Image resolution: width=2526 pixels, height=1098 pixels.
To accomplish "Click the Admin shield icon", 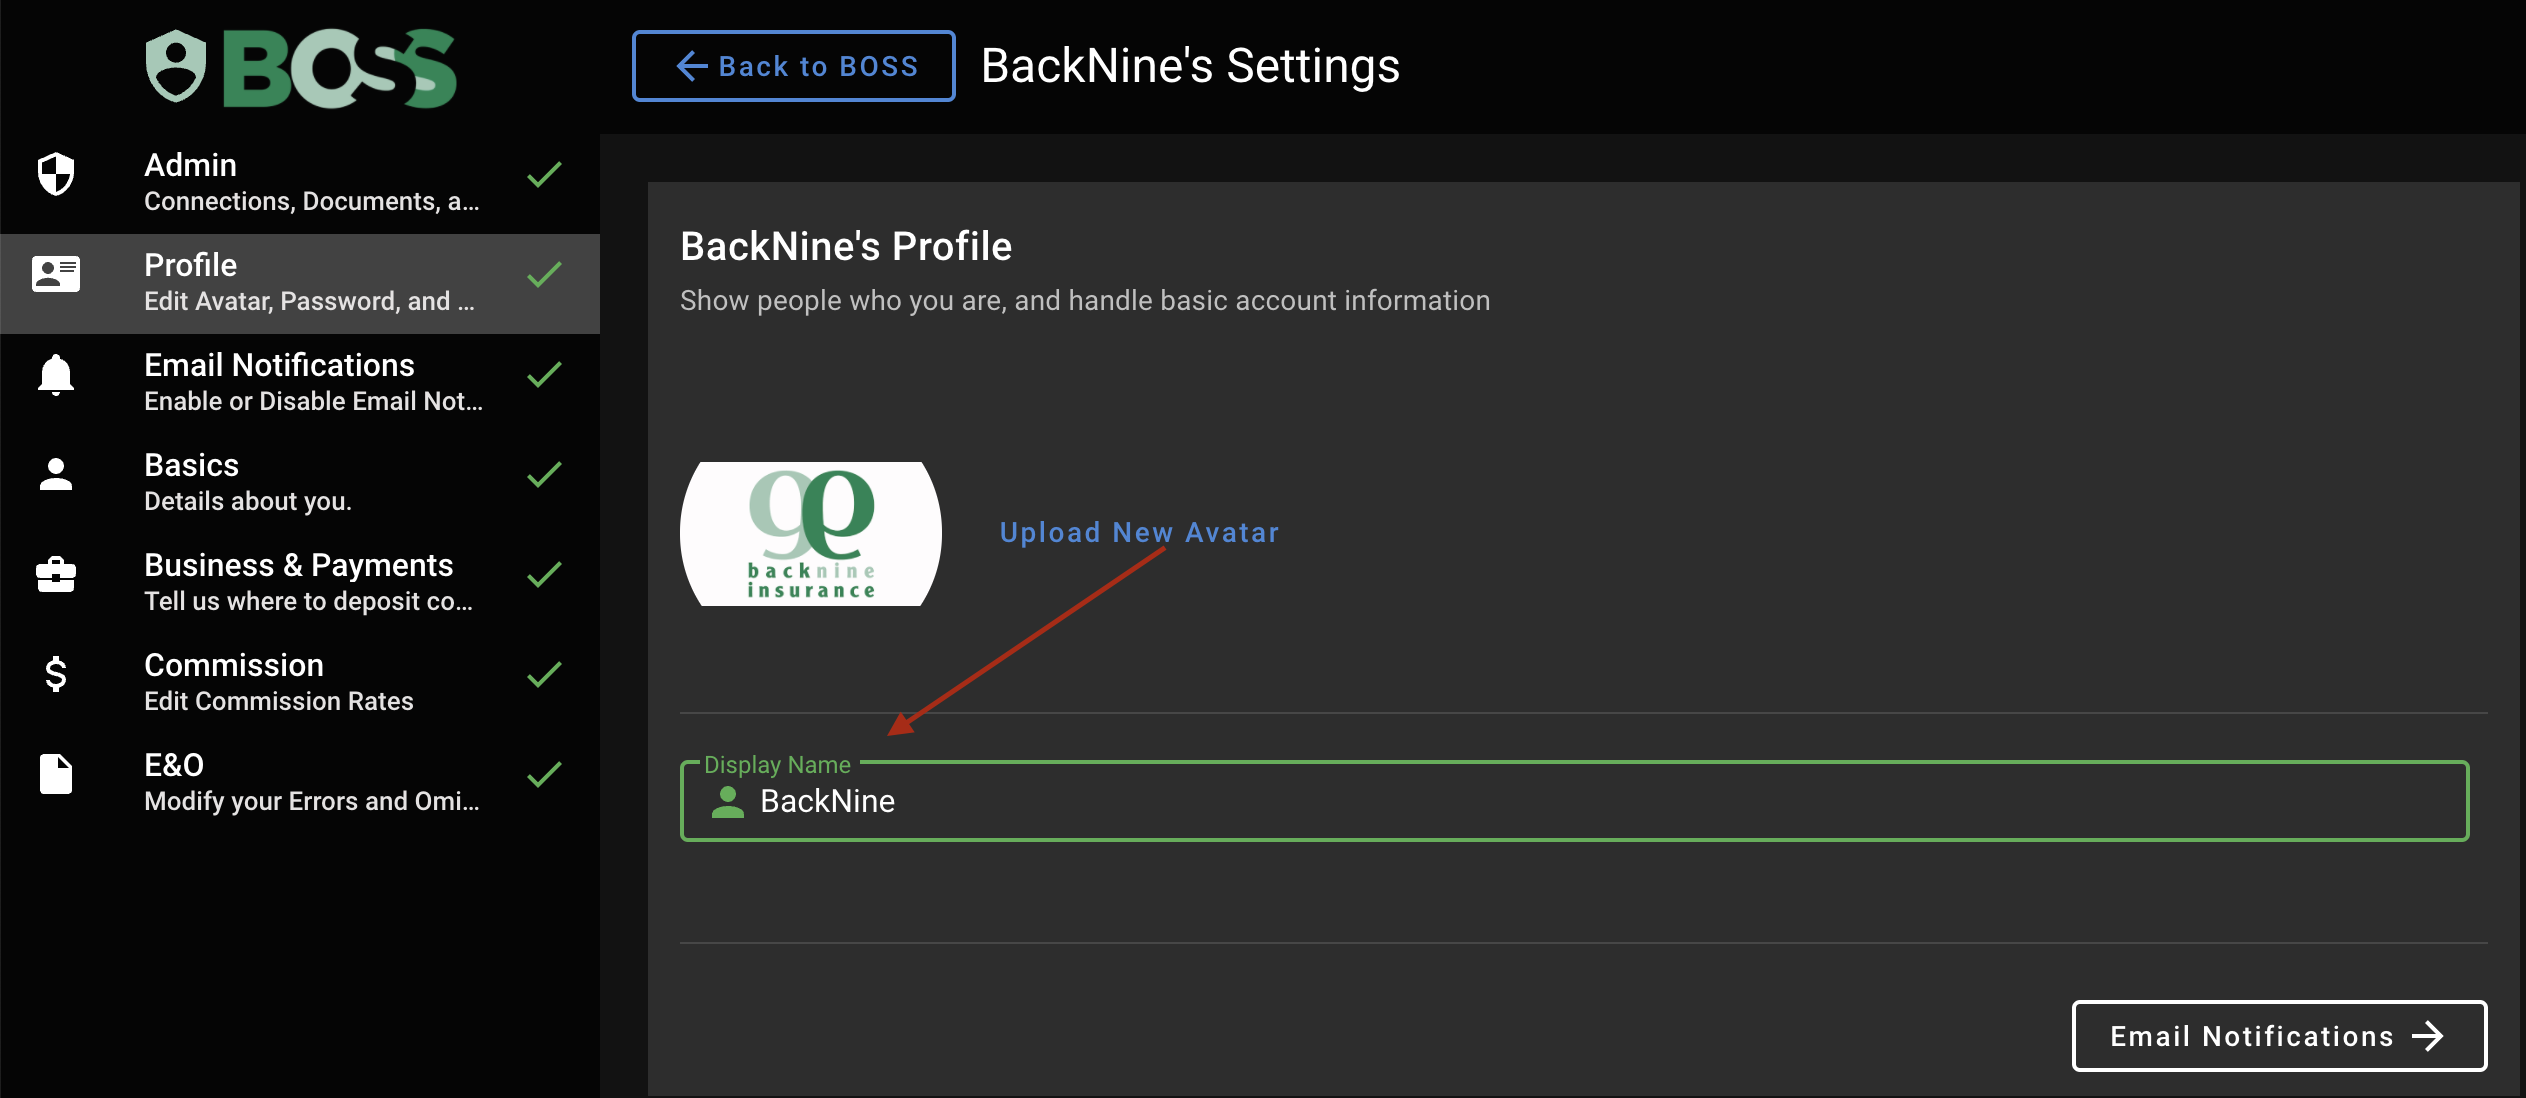I will click(x=56, y=175).
